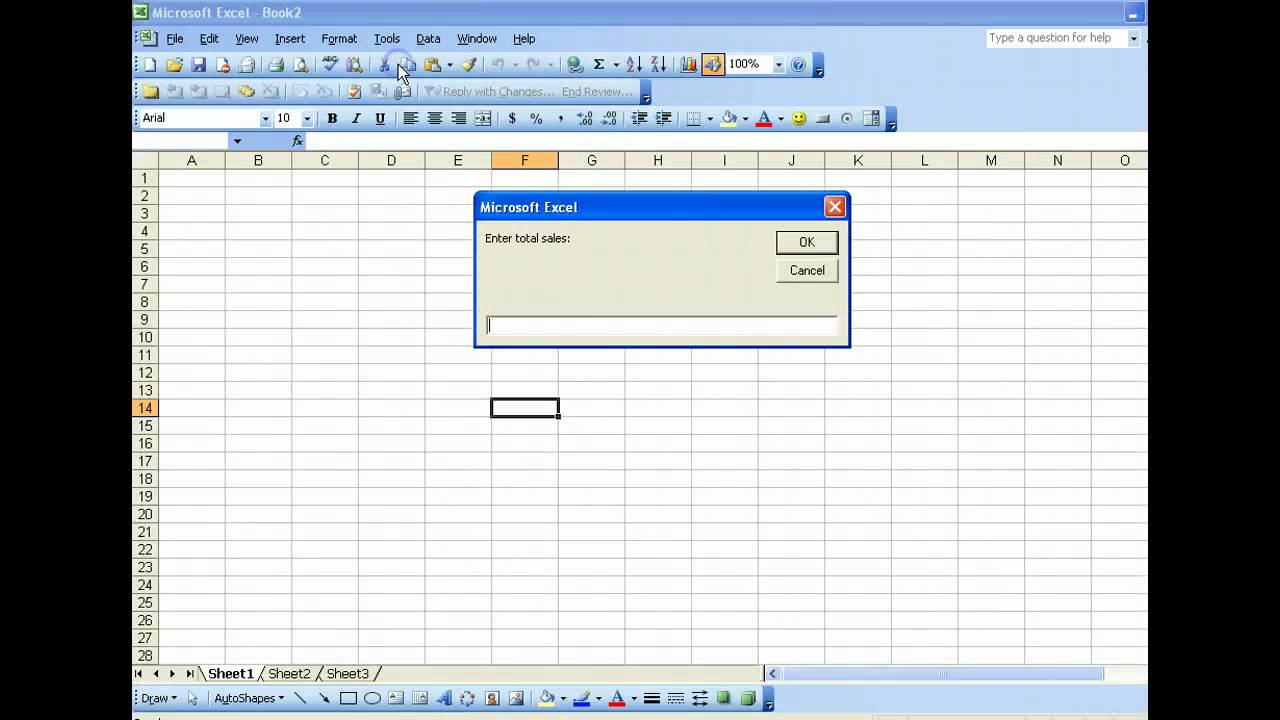Open Print Preview from the toolbar
This screenshot has width=1280, height=720.
click(x=300, y=65)
